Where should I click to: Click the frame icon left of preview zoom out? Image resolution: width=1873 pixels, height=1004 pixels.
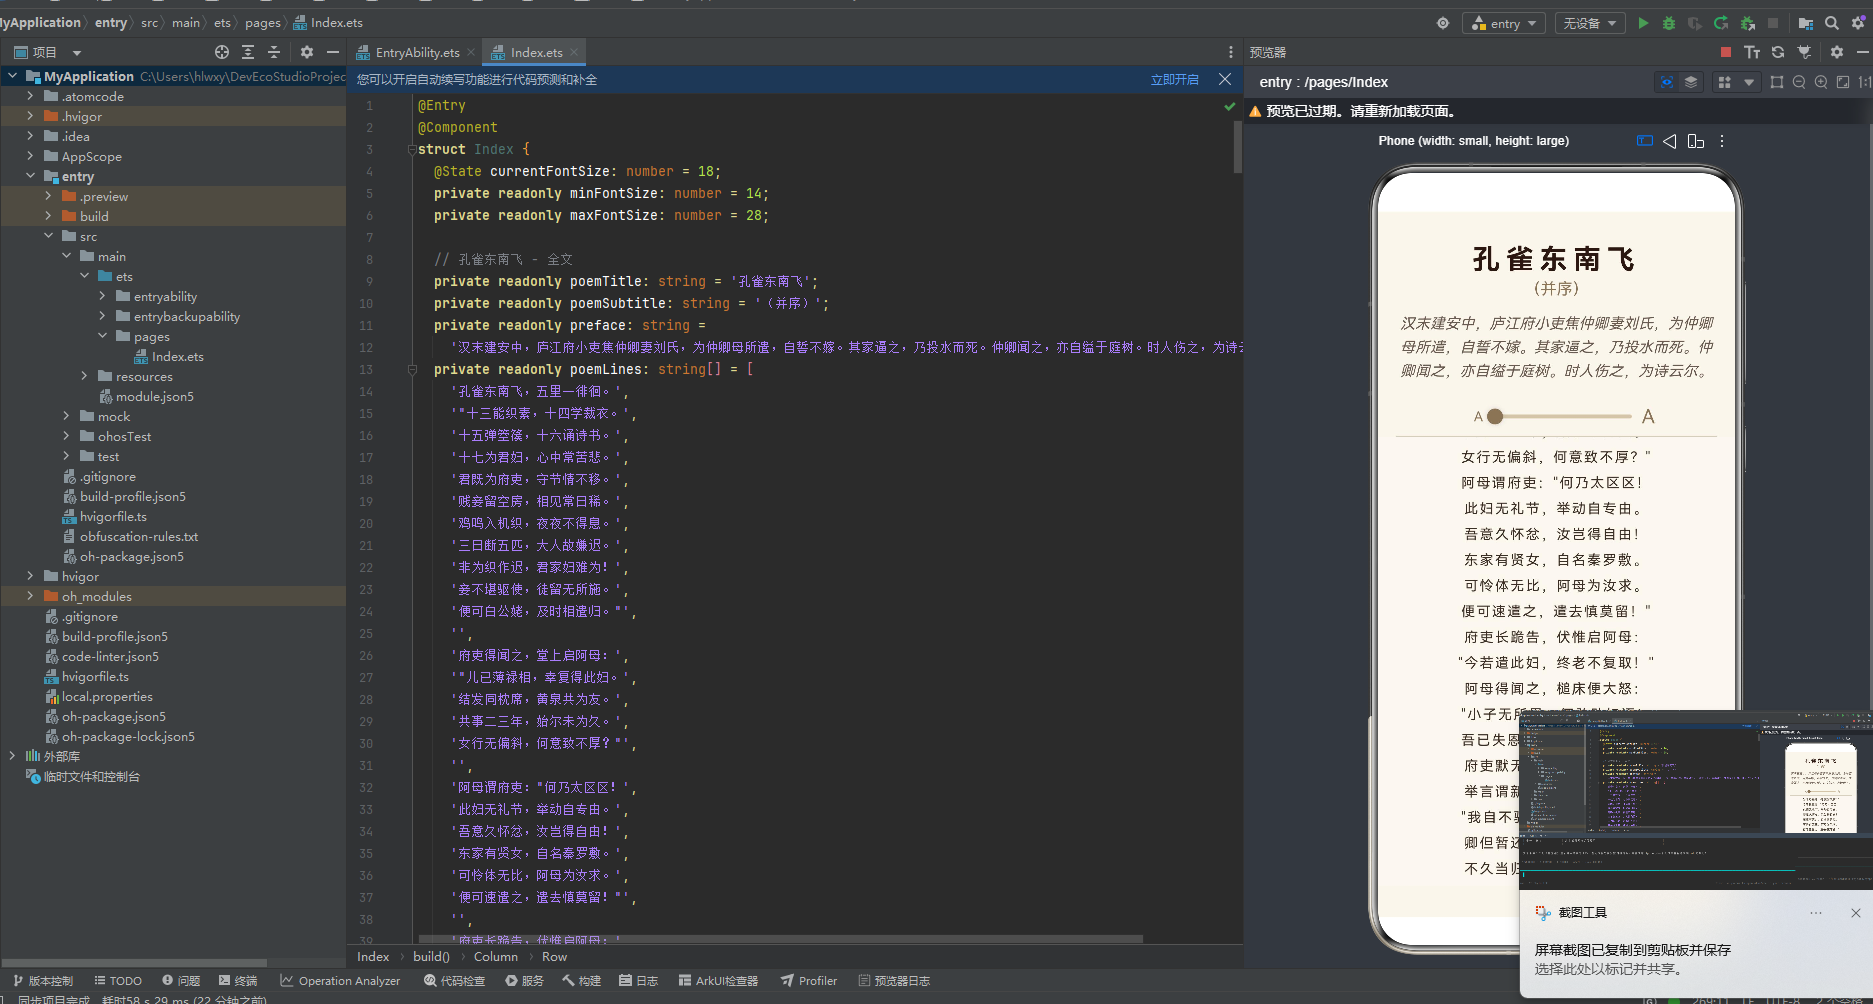pyautogui.click(x=1777, y=82)
